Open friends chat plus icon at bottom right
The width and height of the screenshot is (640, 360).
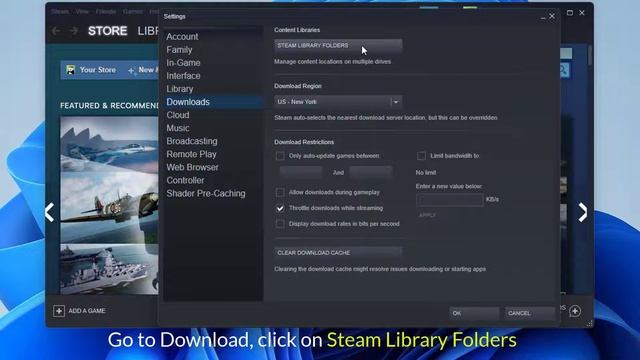[x=575, y=311]
